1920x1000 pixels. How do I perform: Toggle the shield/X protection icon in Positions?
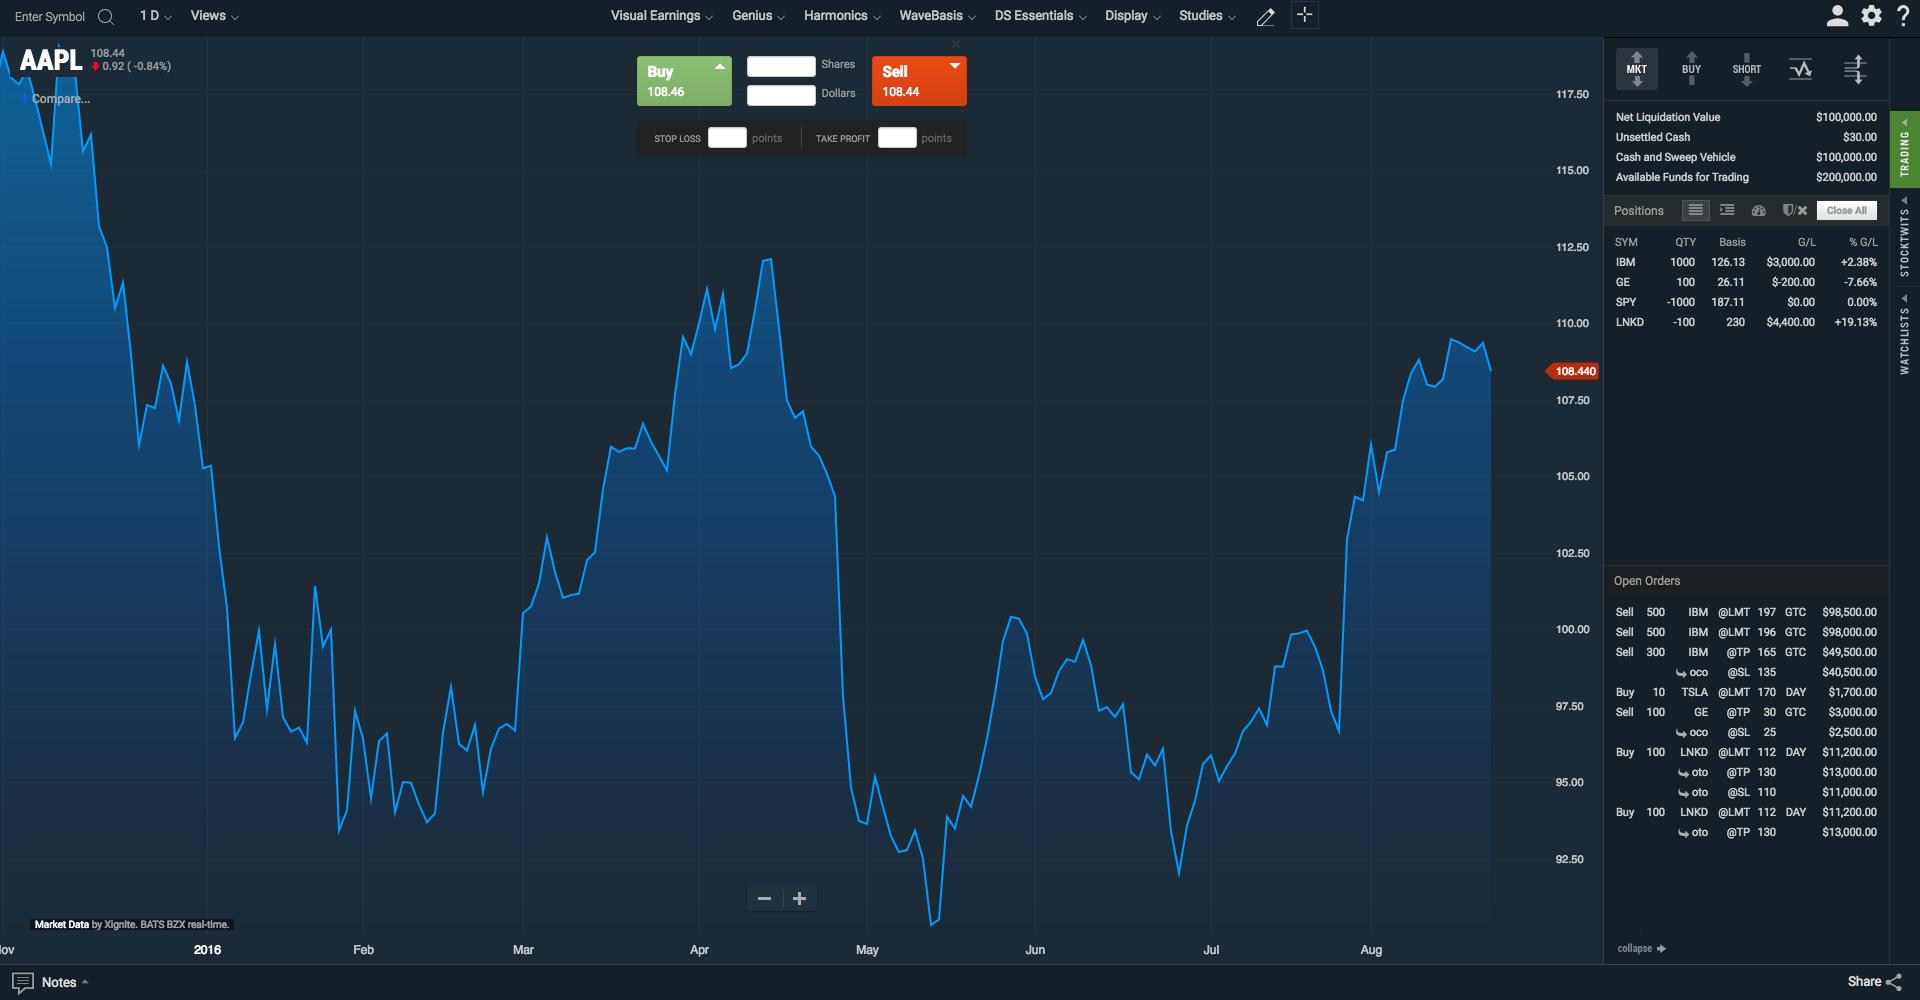[1795, 210]
